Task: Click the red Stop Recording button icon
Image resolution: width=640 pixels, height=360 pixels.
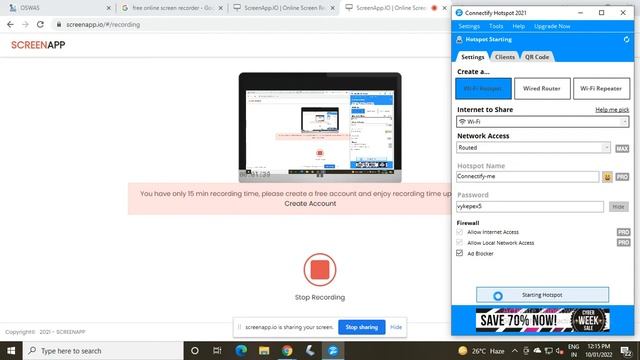Action: [x=320, y=270]
